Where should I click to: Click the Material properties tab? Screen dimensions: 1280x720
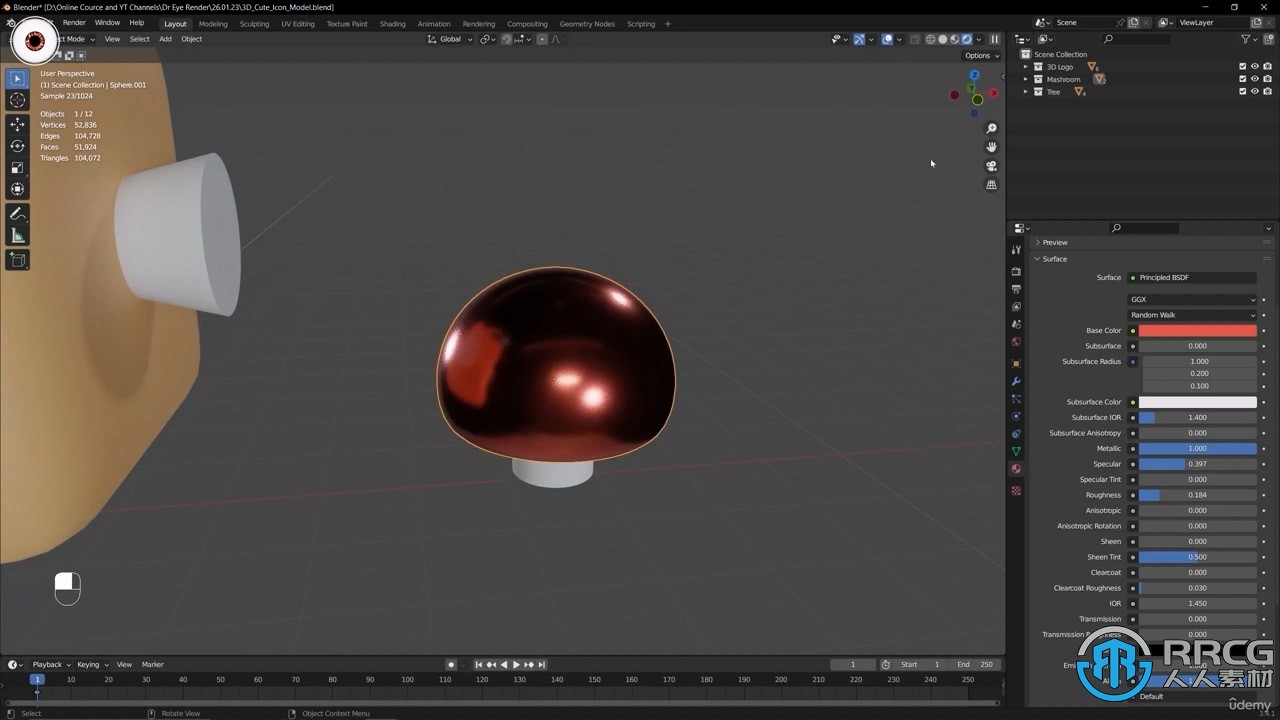tap(1016, 469)
